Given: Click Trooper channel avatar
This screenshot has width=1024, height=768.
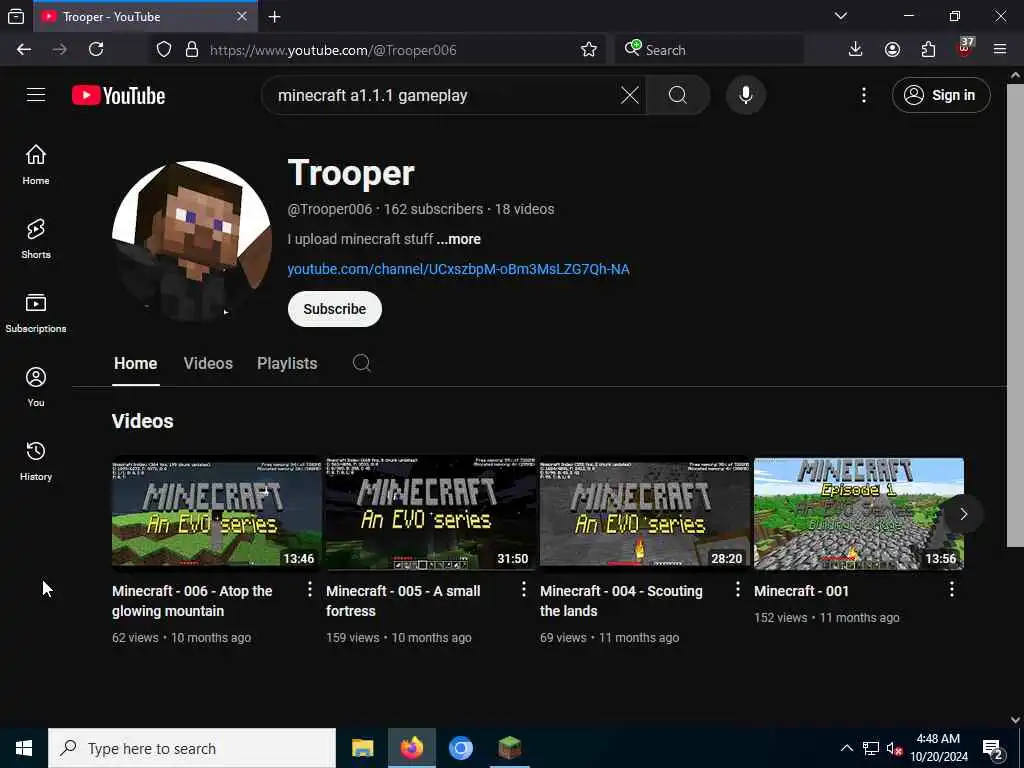Looking at the screenshot, I should click(192, 241).
